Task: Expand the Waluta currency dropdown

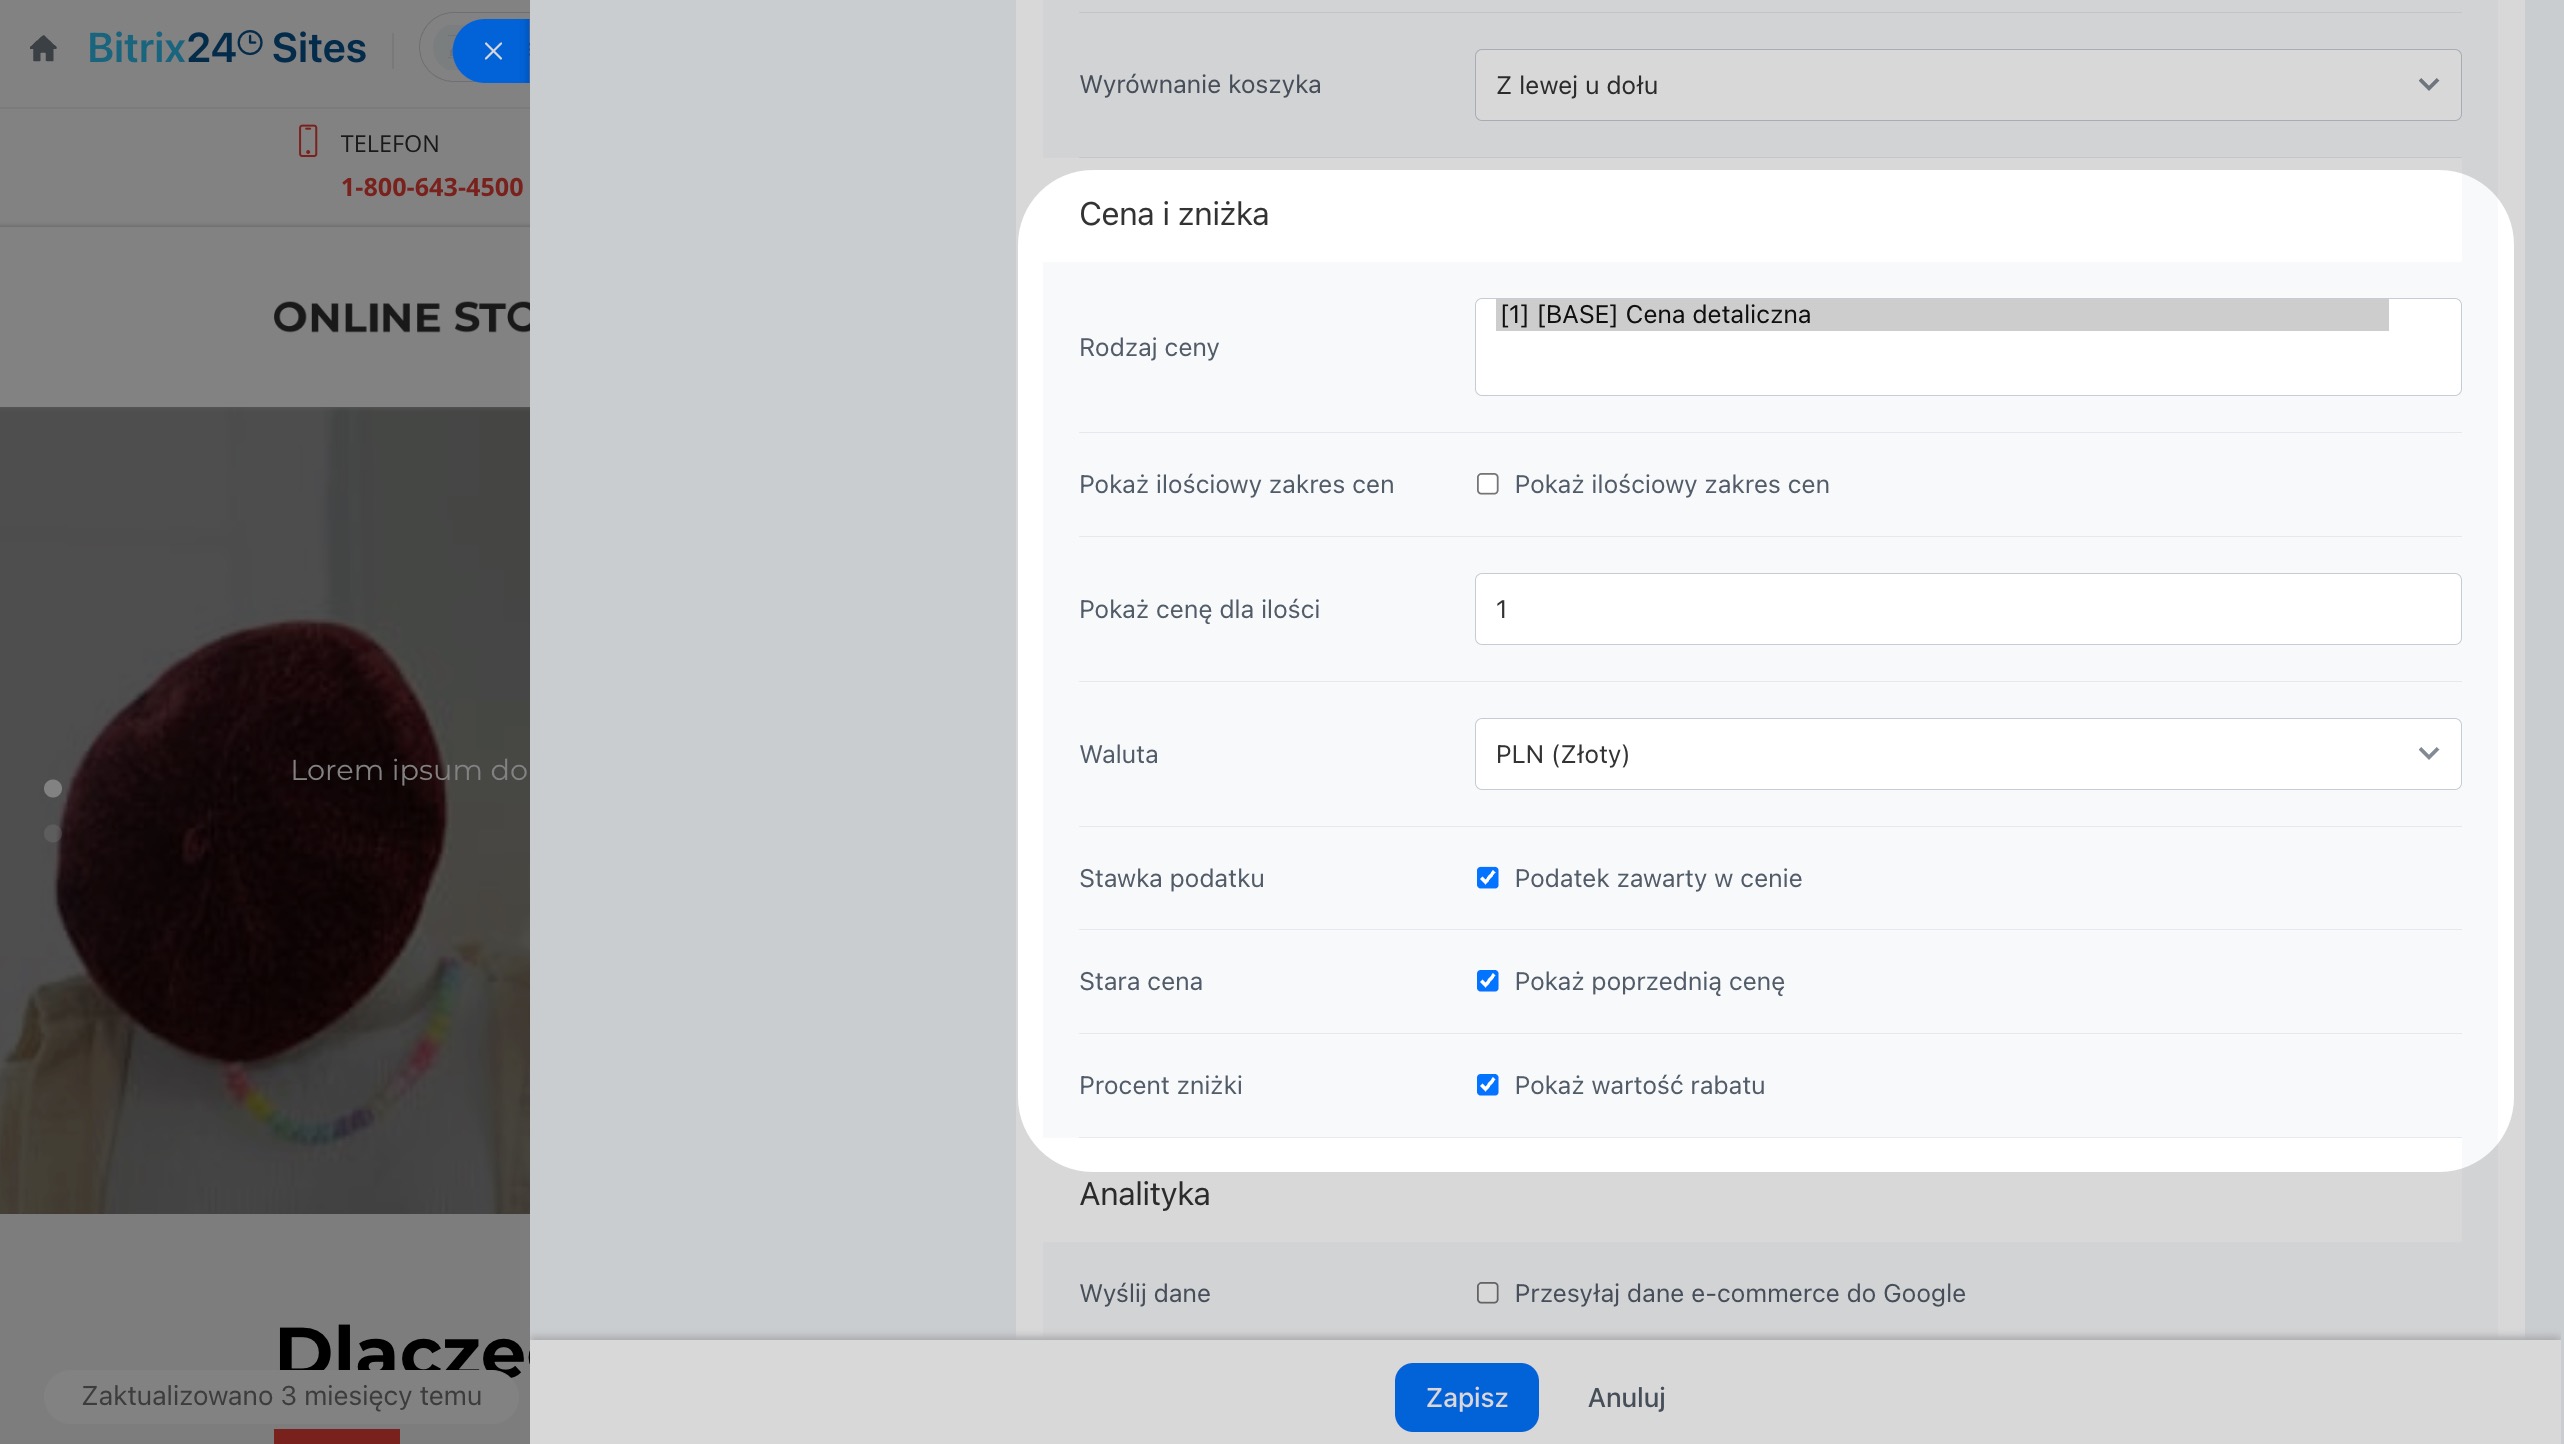Action: pyautogui.click(x=1967, y=754)
